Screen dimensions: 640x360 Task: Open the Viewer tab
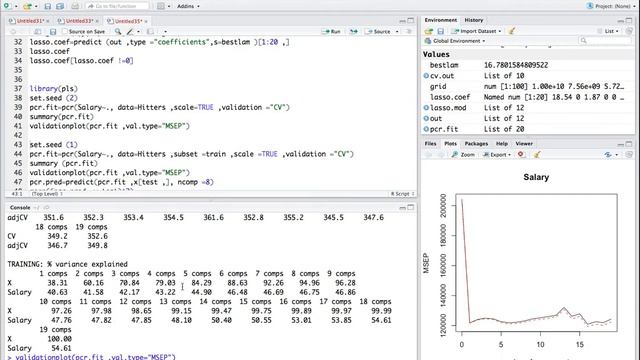pyautogui.click(x=524, y=144)
